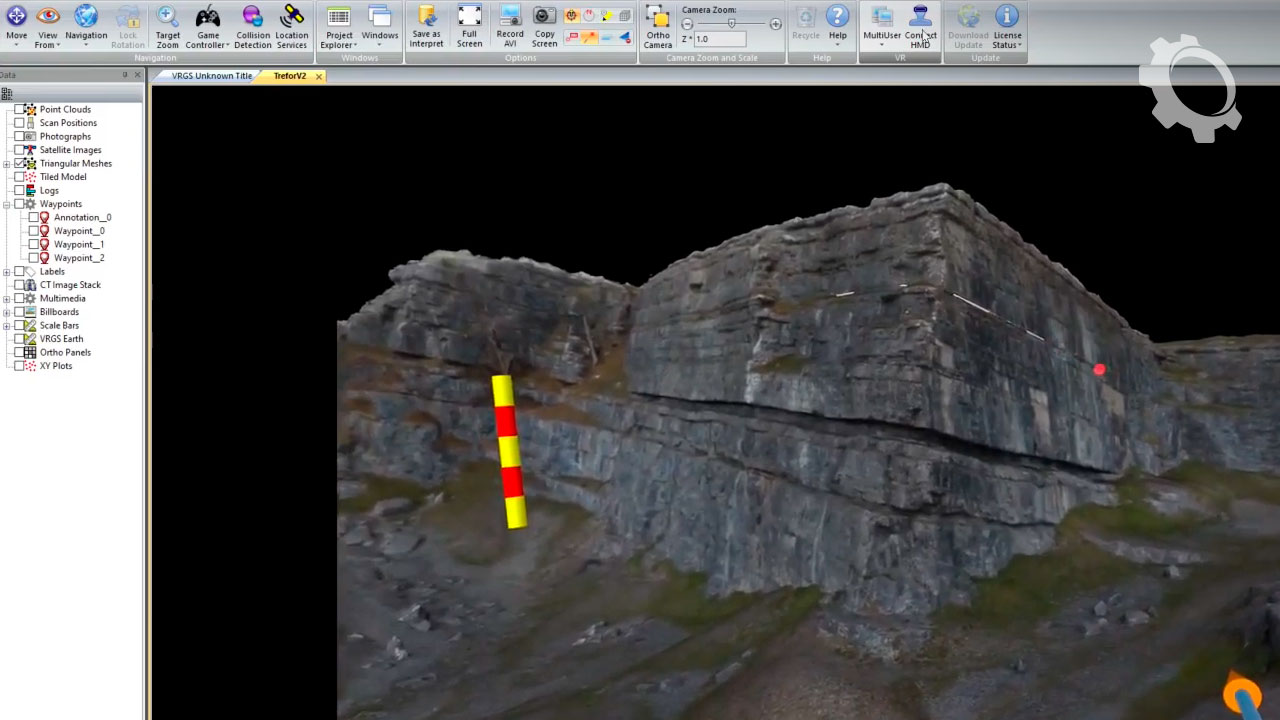This screenshot has height=720, width=1280.
Task: Click the Camera Zoom slider handle
Action: (731, 23)
